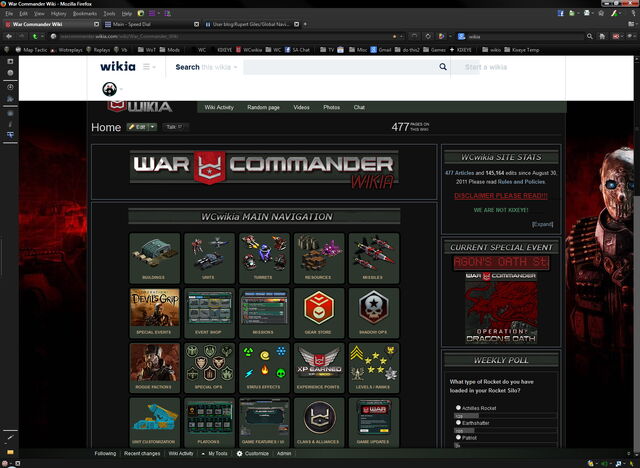Open the Shadow Ops skull tile
640x468 pixels.
373,313
